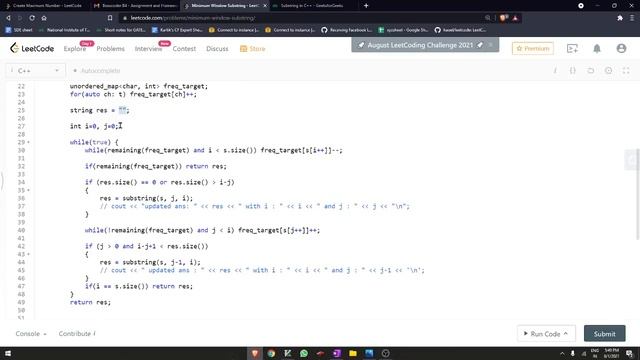Open Windows Start menu
Image resolution: width=640 pixels, height=360 pixels.
pyautogui.click(x=8, y=353)
